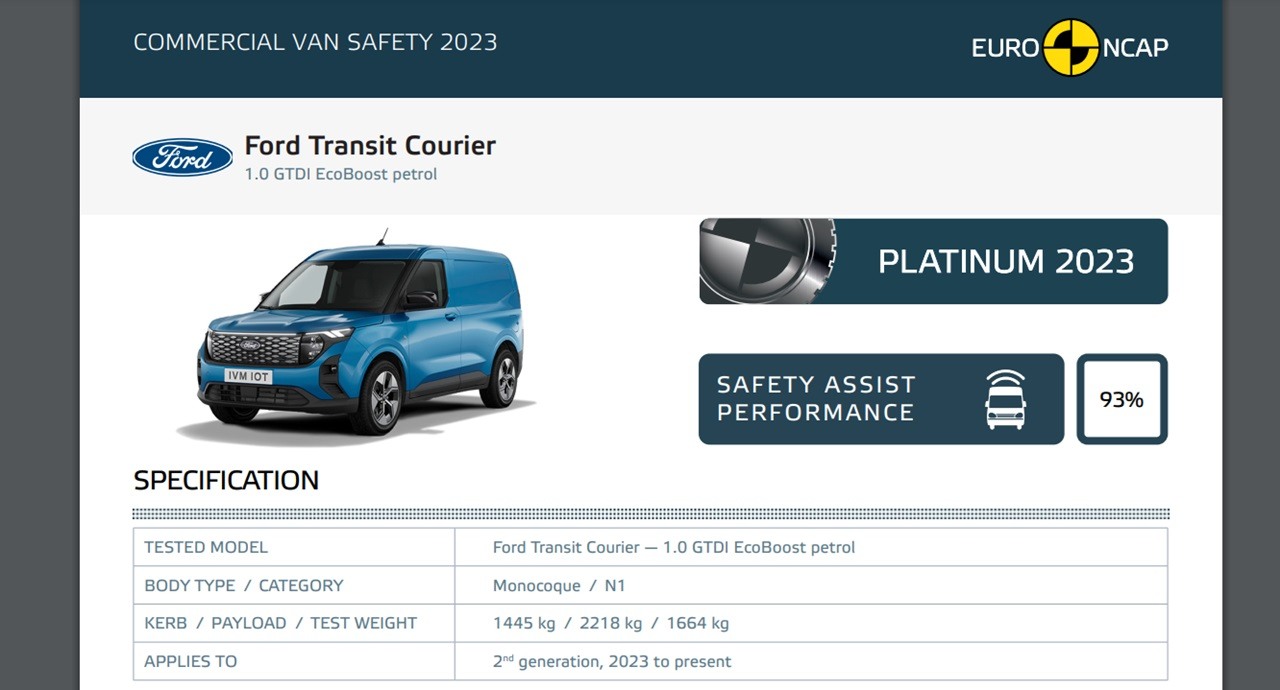The image size is (1280, 690).
Task: Select the SPECIFICATION section heading
Action: (226, 480)
